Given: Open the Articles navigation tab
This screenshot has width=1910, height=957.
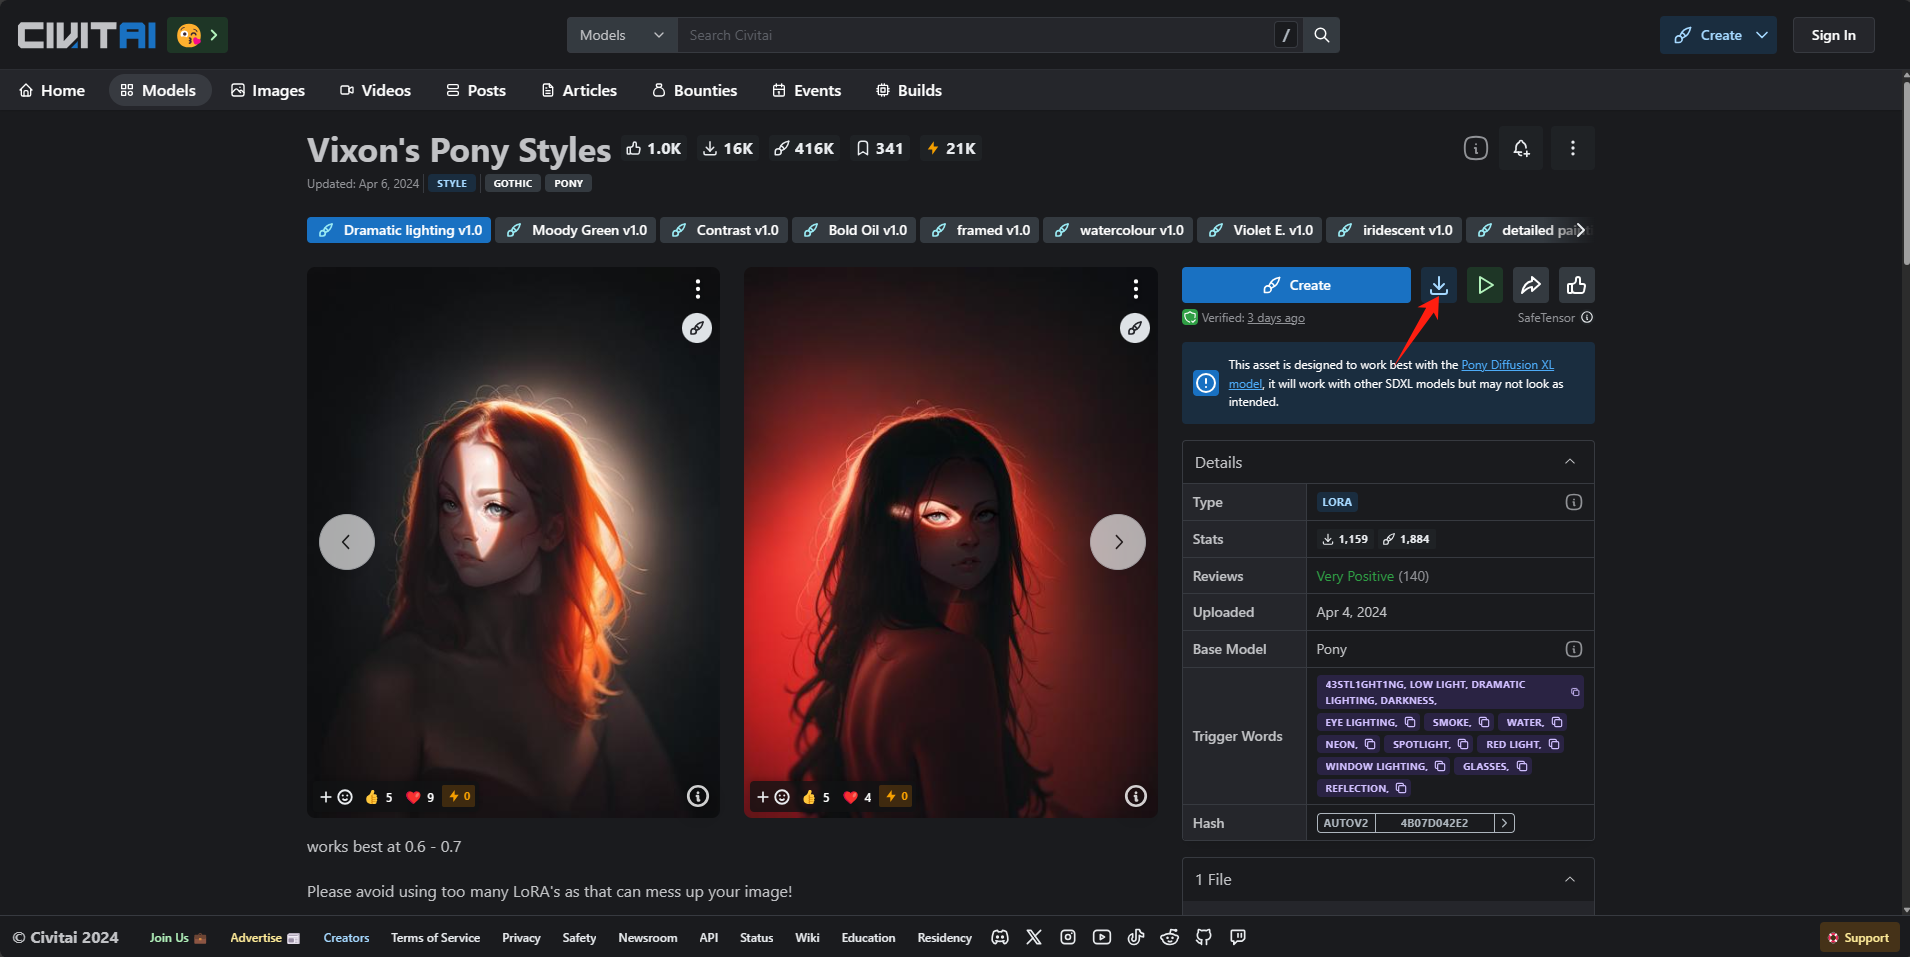Looking at the screenshot, I should (579, 90).
